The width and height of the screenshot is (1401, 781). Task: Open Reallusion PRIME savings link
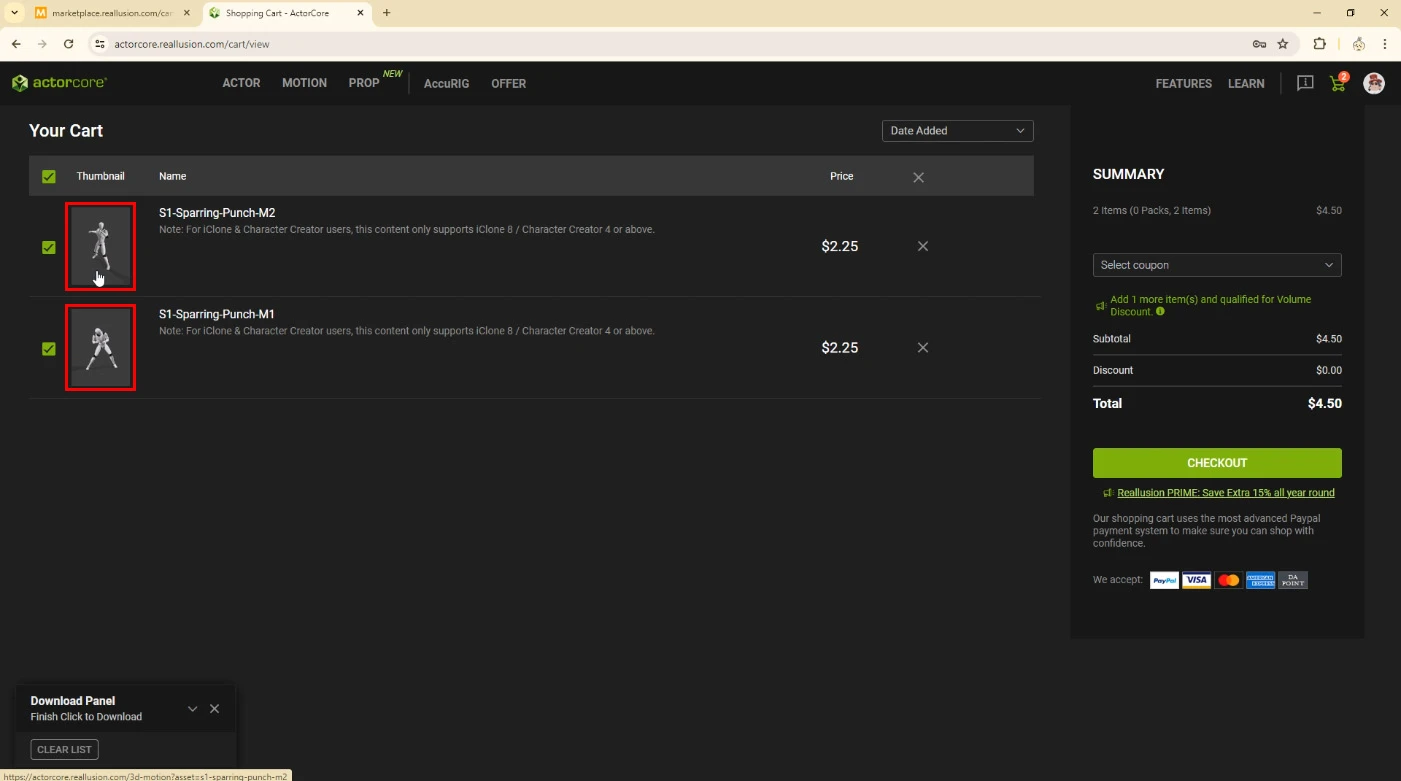(1225, 493)
